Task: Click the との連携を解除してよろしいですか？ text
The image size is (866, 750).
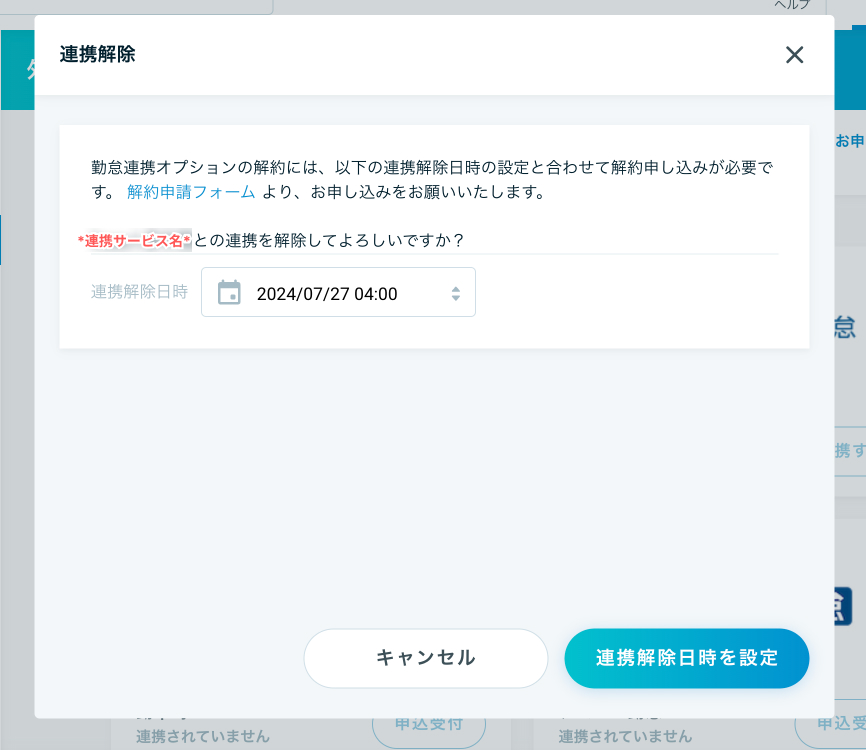Action: tap(329, 240)
